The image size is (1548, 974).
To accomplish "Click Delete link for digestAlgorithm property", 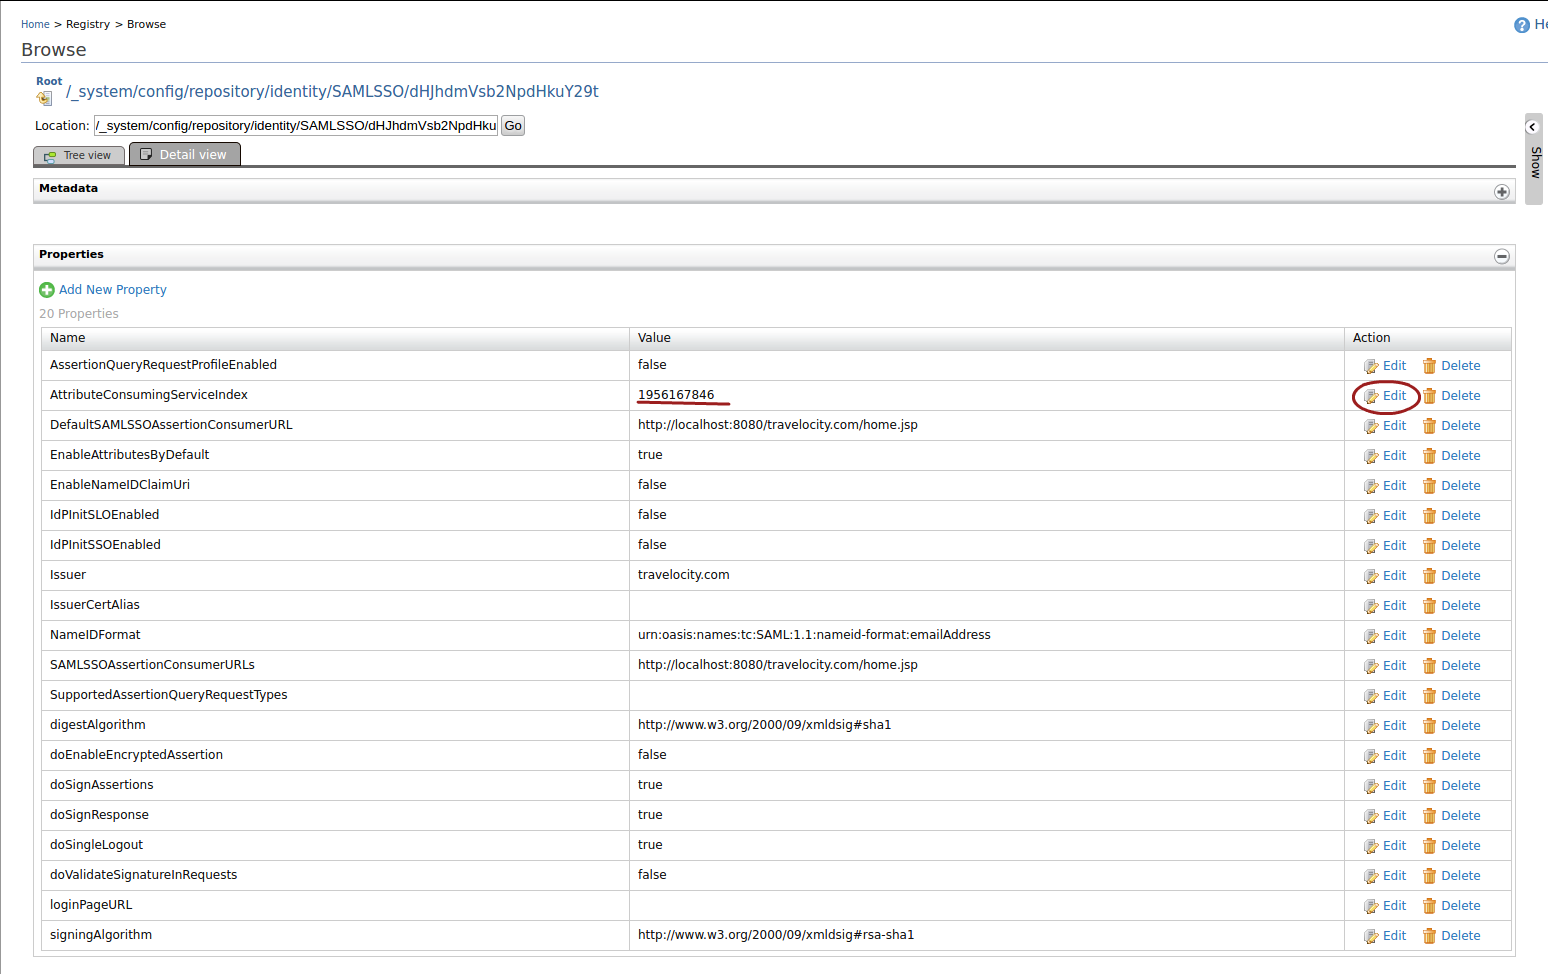I will (x=1461, y=726).
